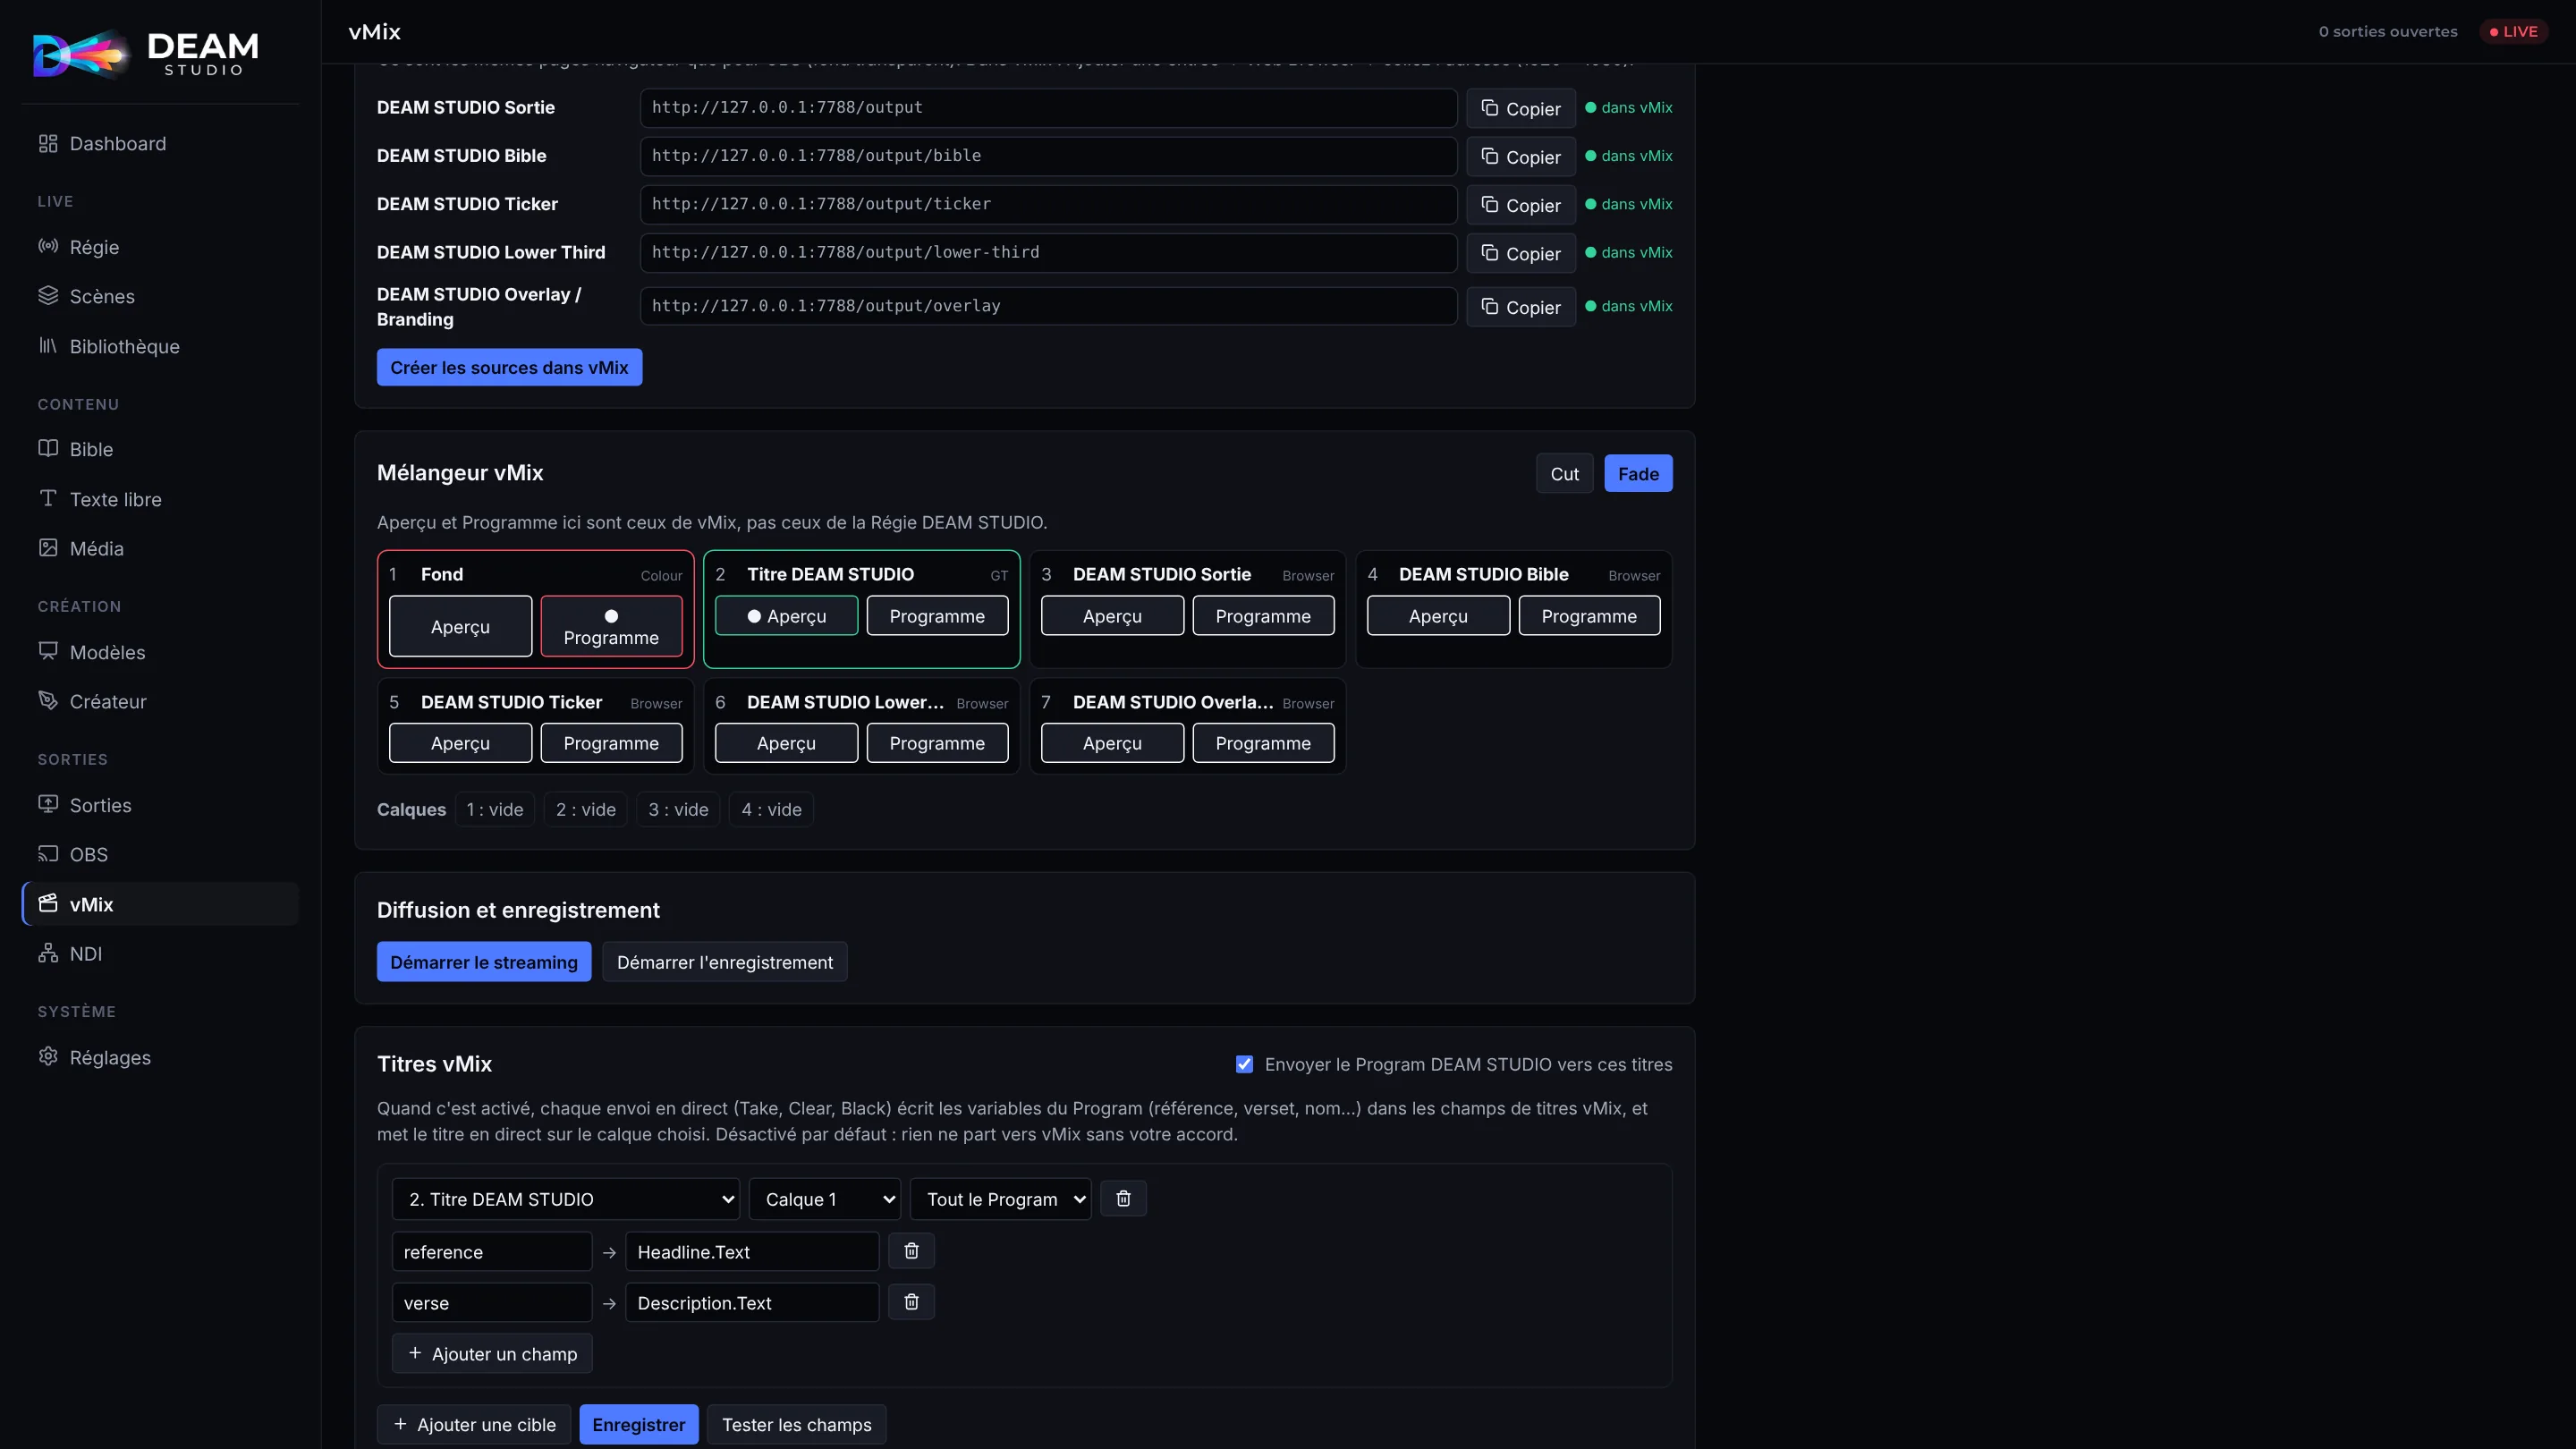Copy the Overlay / Branding URL
Image resolution: width=2576 pixels, height=1449 pixels.
[x=1520, y=307]
